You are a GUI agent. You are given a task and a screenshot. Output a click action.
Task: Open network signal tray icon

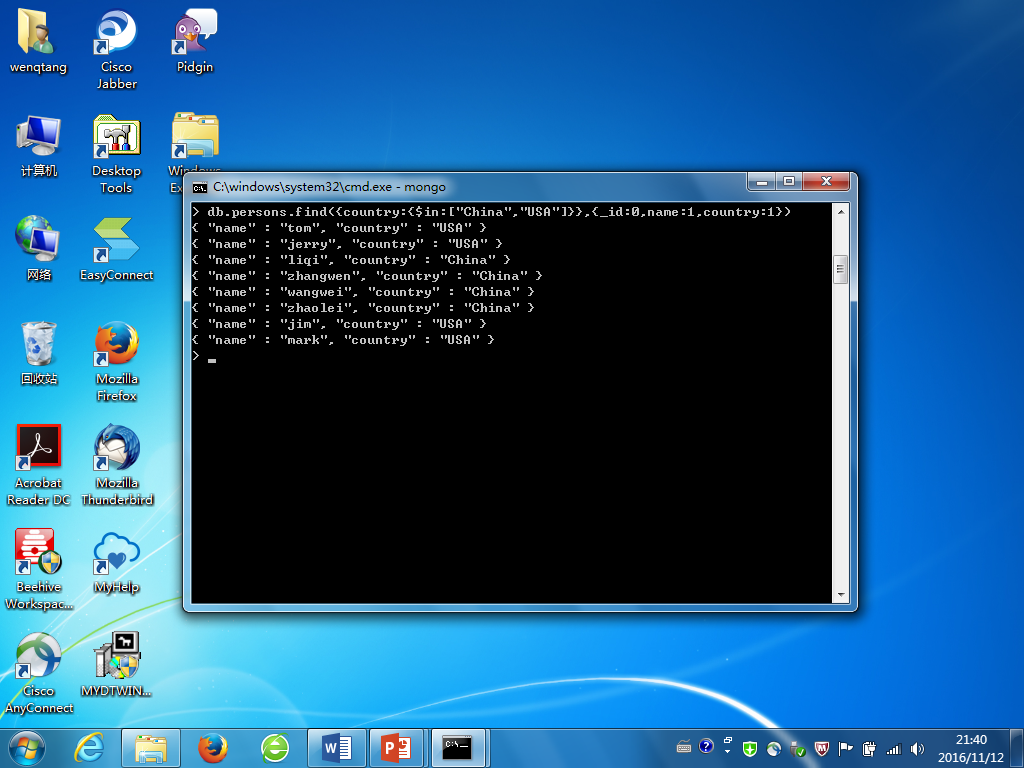pyautogui.click(x=893, y=749)
